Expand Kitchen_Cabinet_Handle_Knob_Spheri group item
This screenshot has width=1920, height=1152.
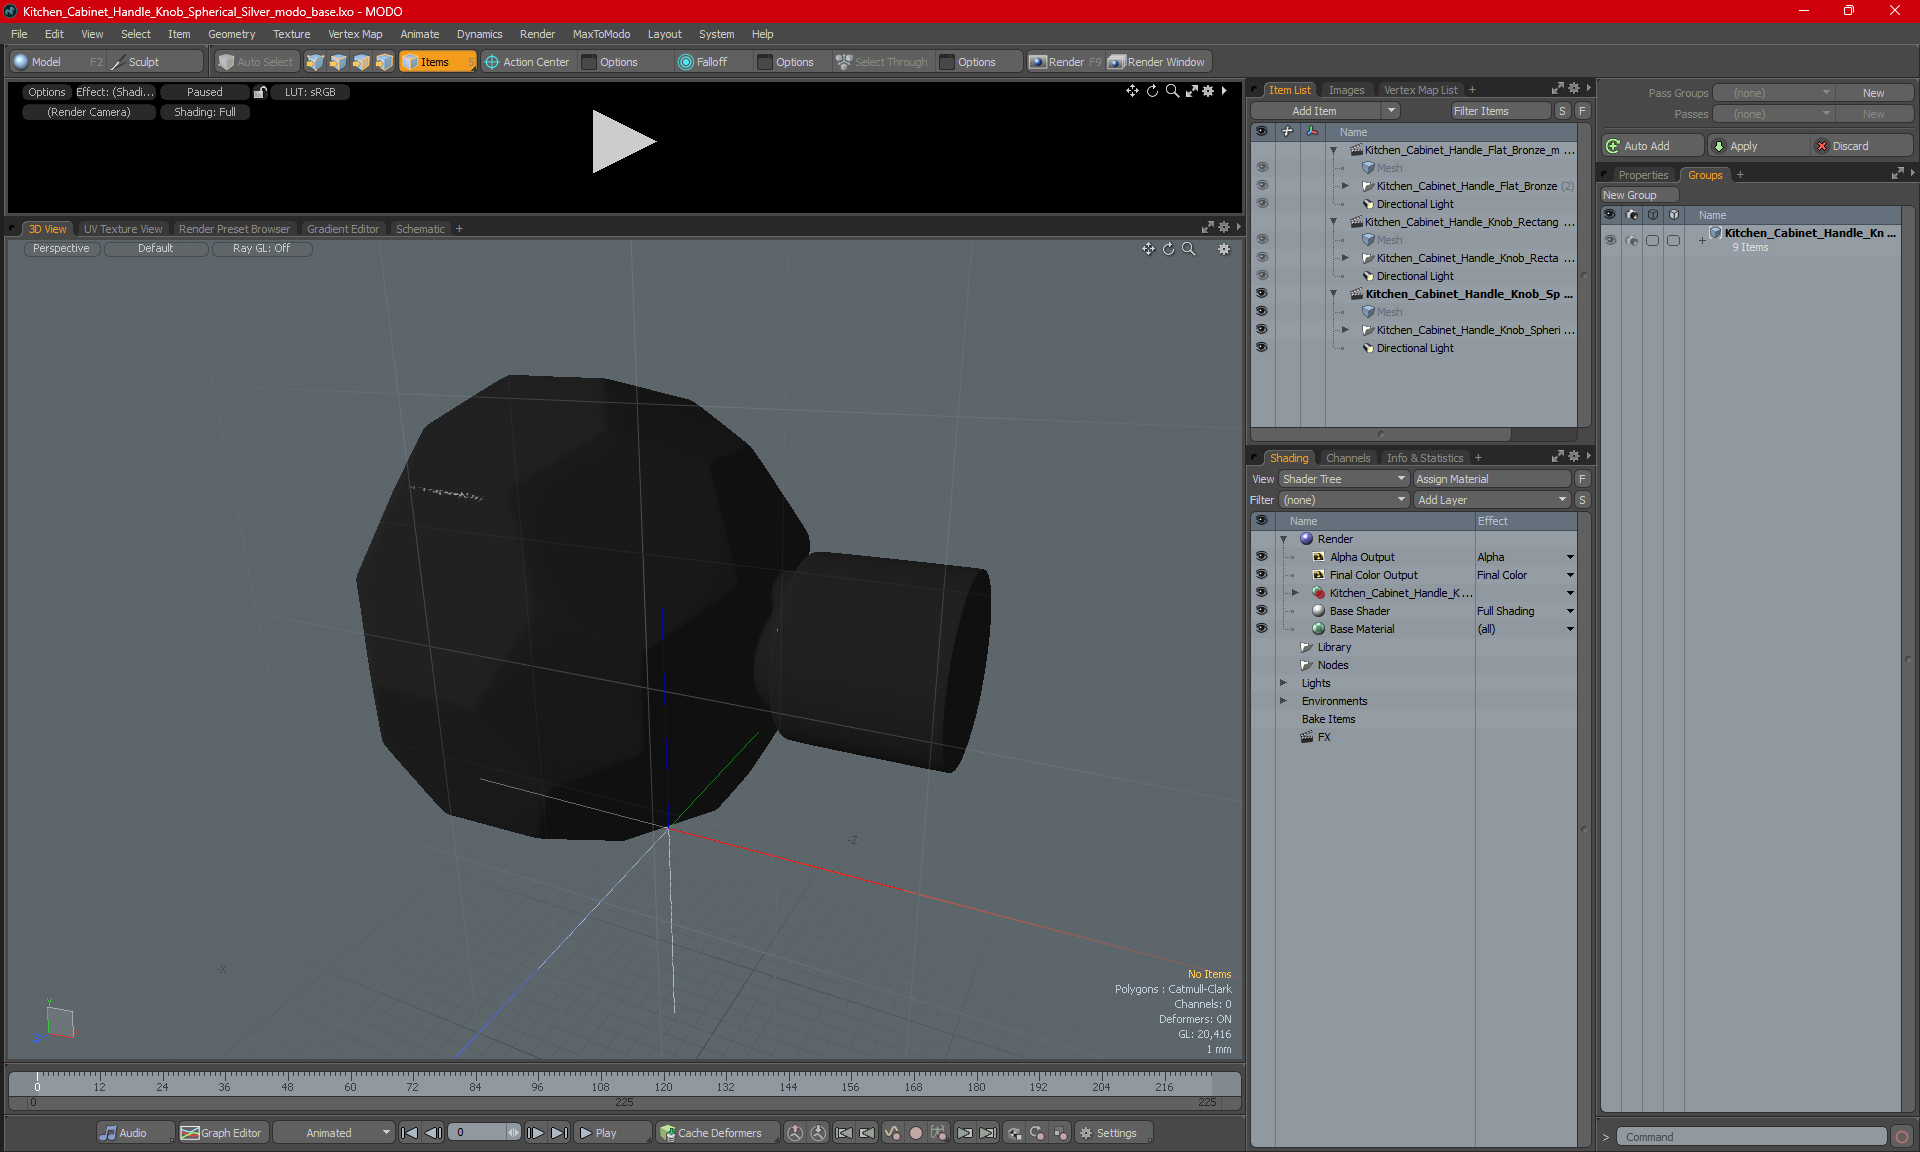1345,330
